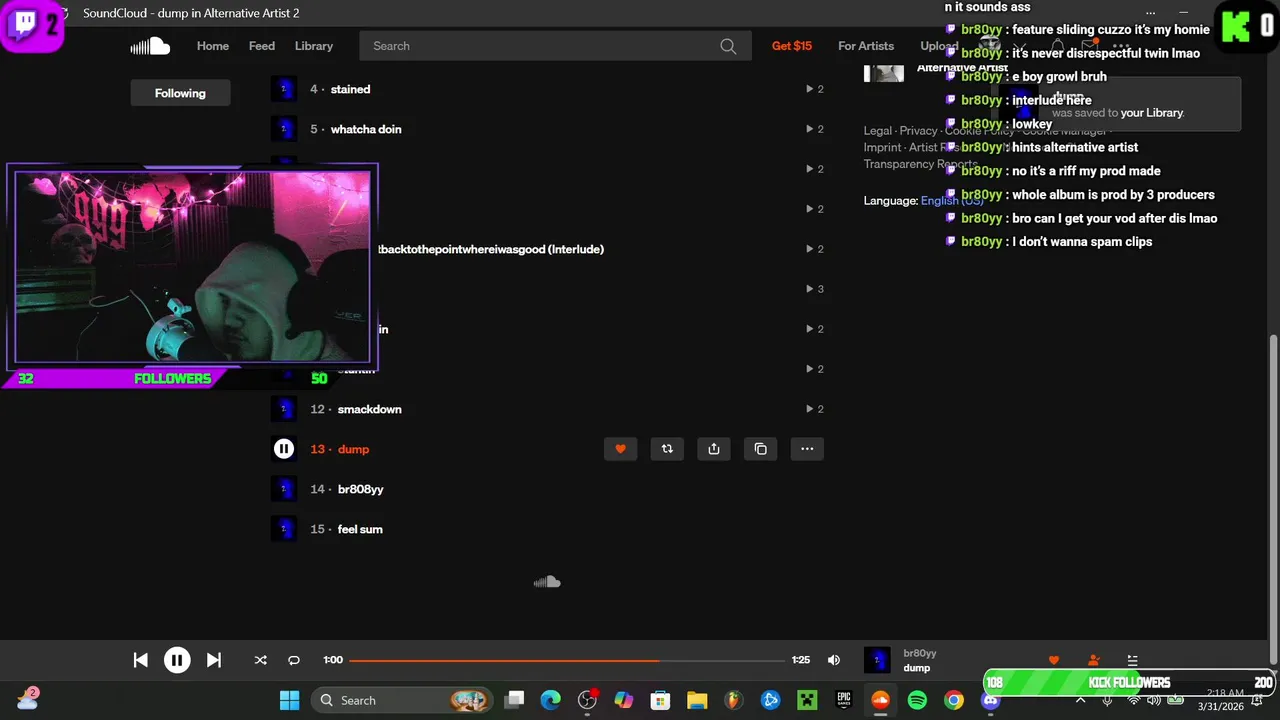
Task: Open the dump track link in the player bar
Action: (917, 668)
